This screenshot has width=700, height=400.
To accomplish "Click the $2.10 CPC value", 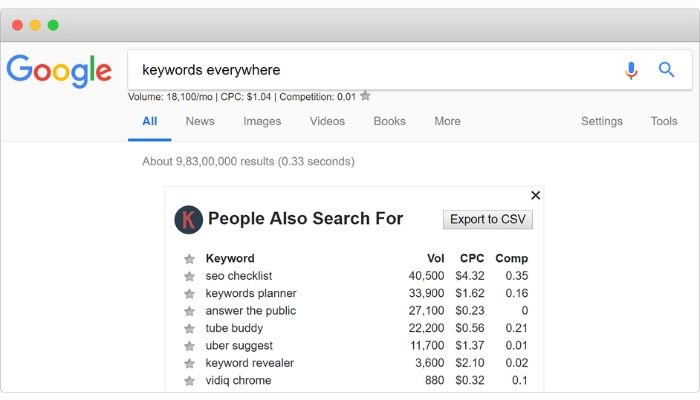I will 470,363.
